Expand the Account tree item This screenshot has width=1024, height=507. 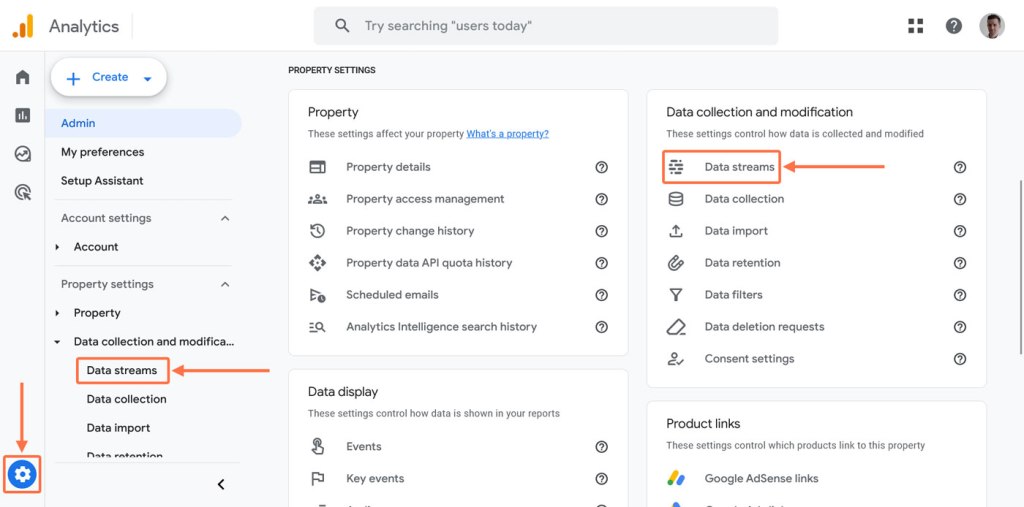[57, 247]
